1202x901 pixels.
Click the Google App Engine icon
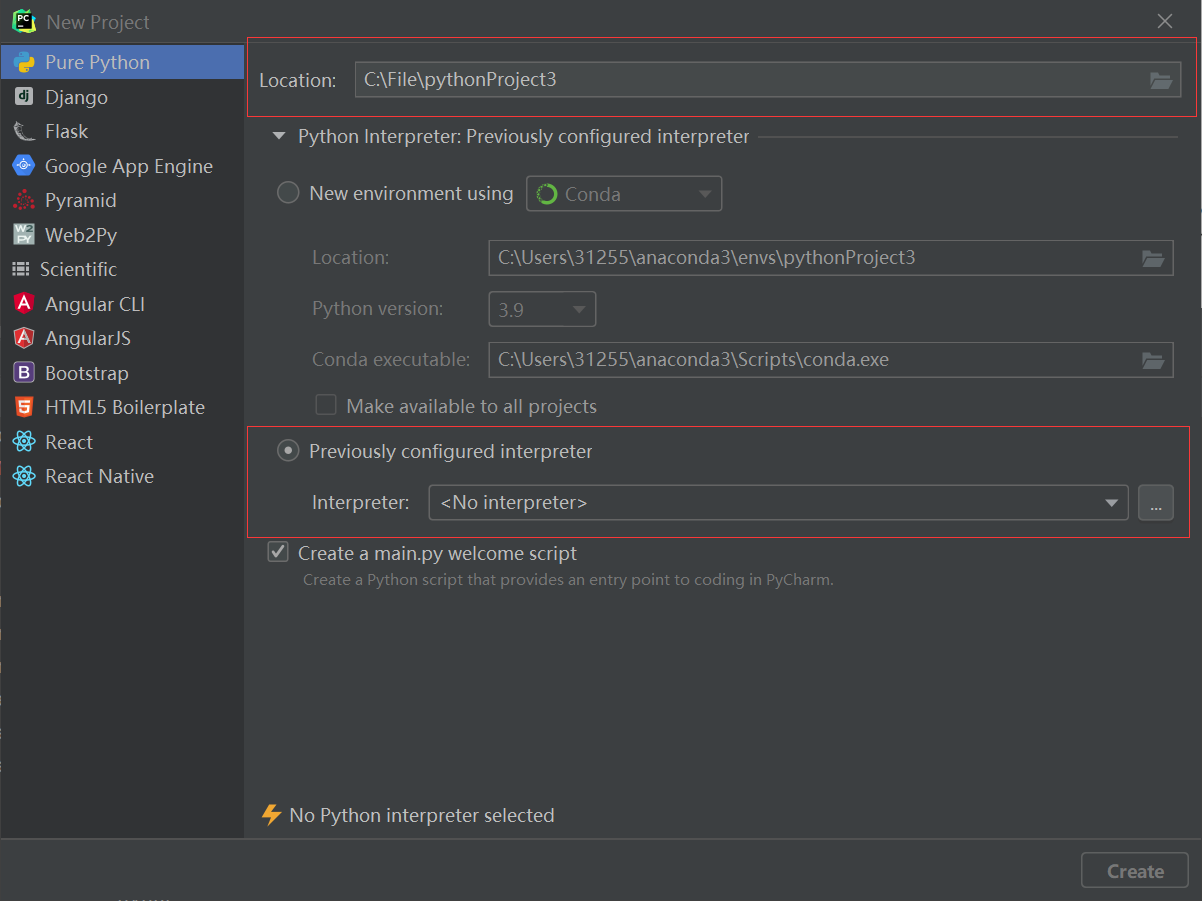(x=24, y=166)
